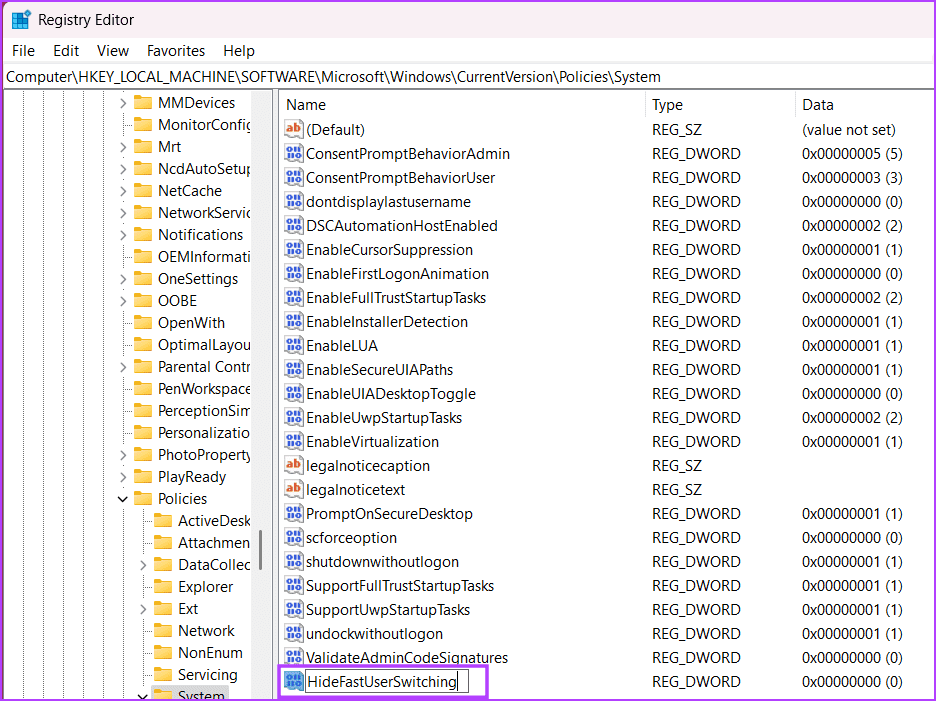Click the SupportFullTrustStartupTasks DWORD icon
Screen dimensions: 936x701
tap(293, 585)
